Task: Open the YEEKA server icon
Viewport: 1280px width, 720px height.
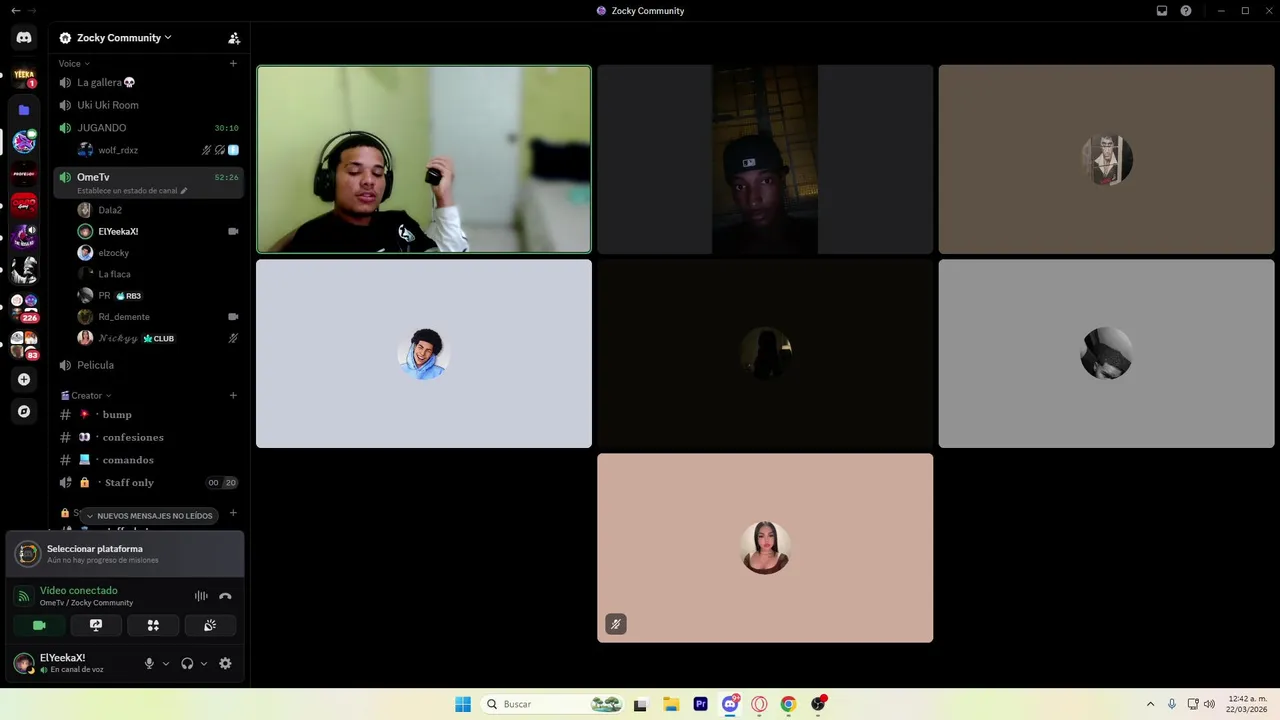Action: coord(24,75)
